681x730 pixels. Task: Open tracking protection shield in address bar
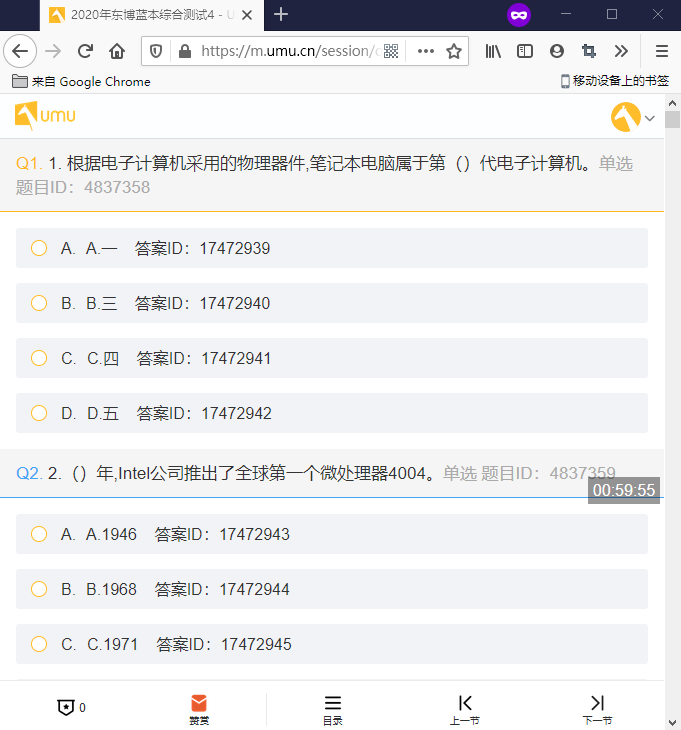coord(156,51)
